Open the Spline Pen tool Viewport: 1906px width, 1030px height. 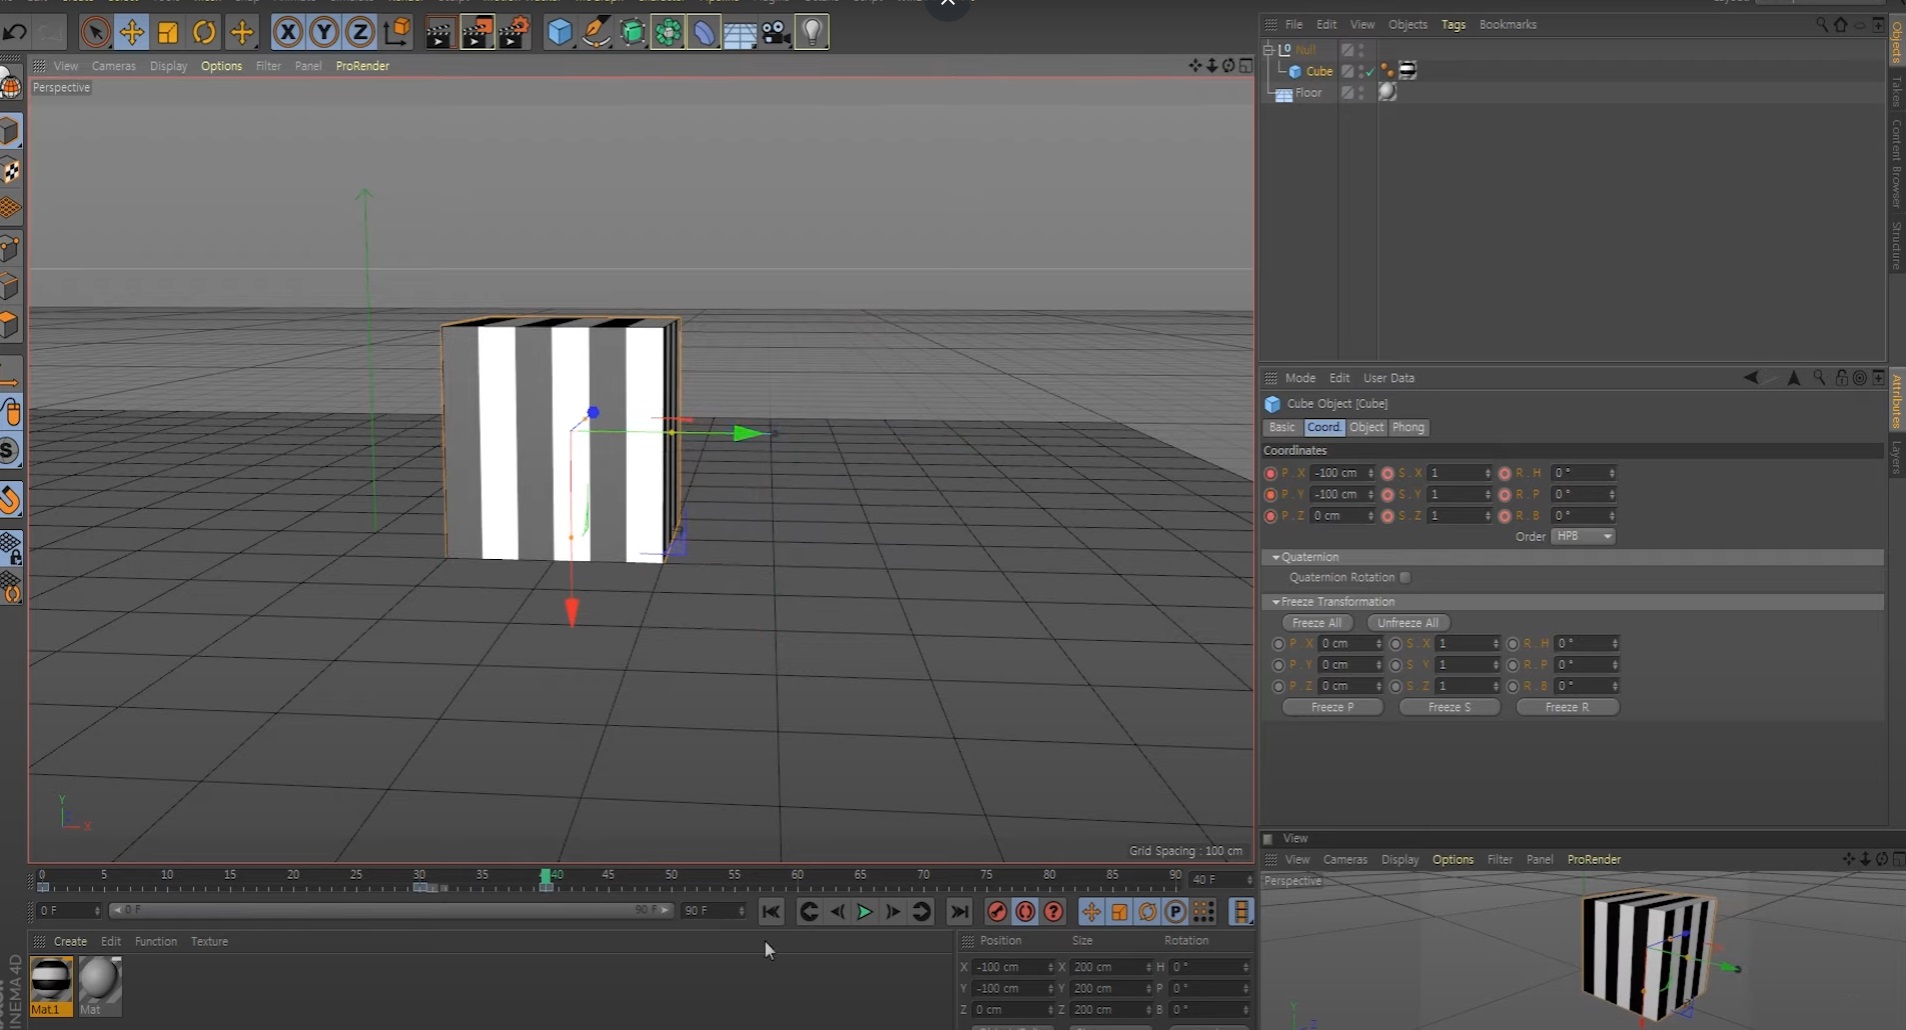point(596,33)
